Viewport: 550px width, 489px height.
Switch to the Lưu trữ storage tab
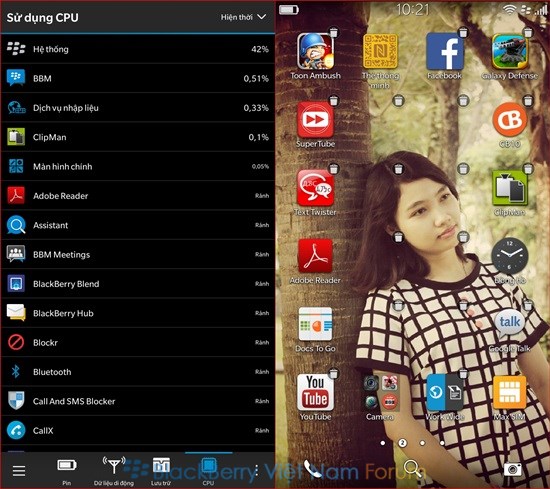click(161, 470)
